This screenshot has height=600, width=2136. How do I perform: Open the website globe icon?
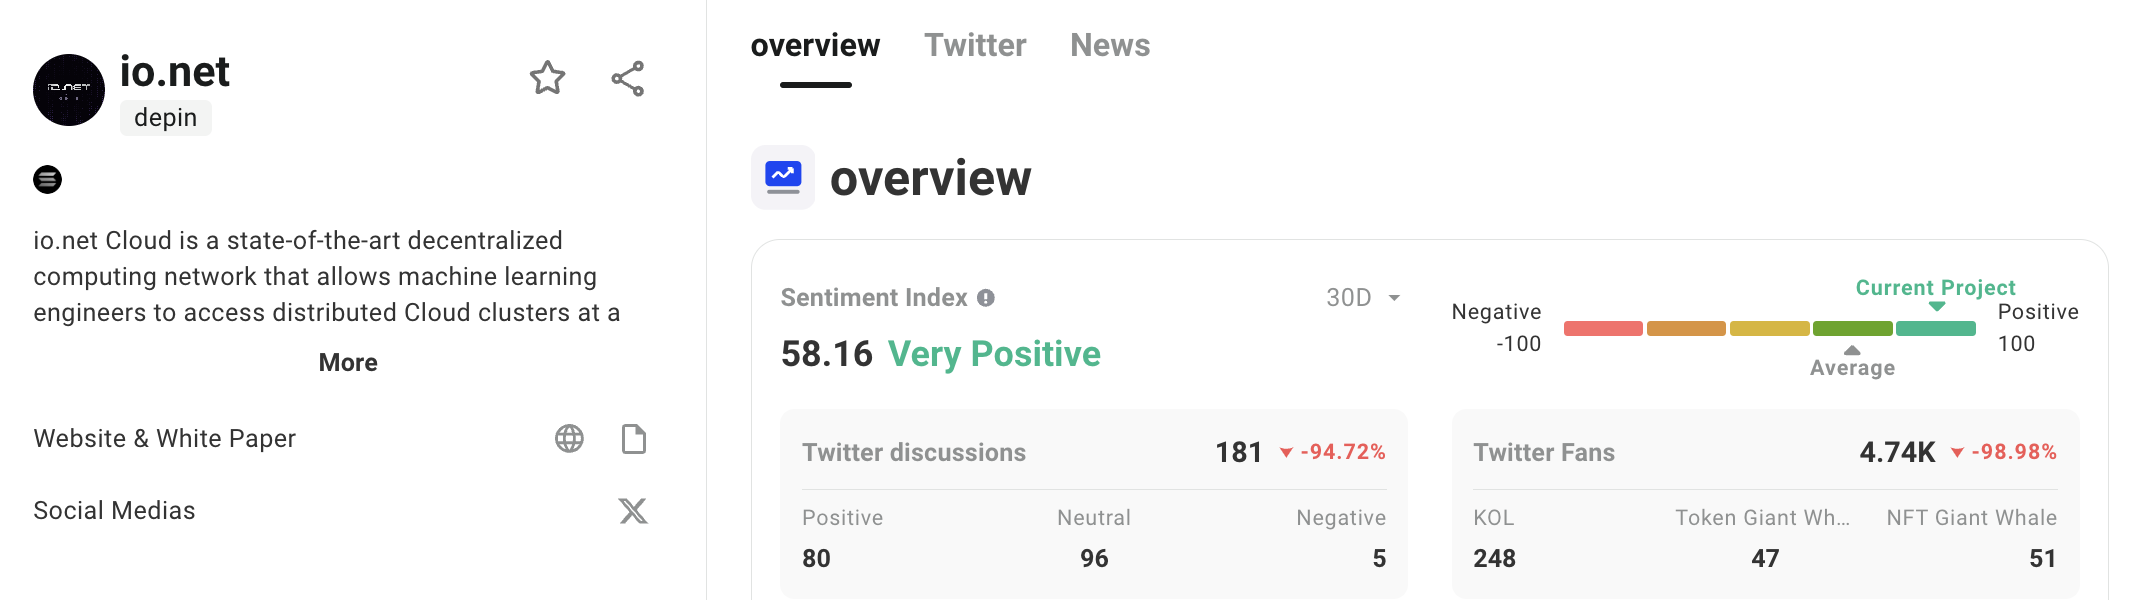coord(569,439)
